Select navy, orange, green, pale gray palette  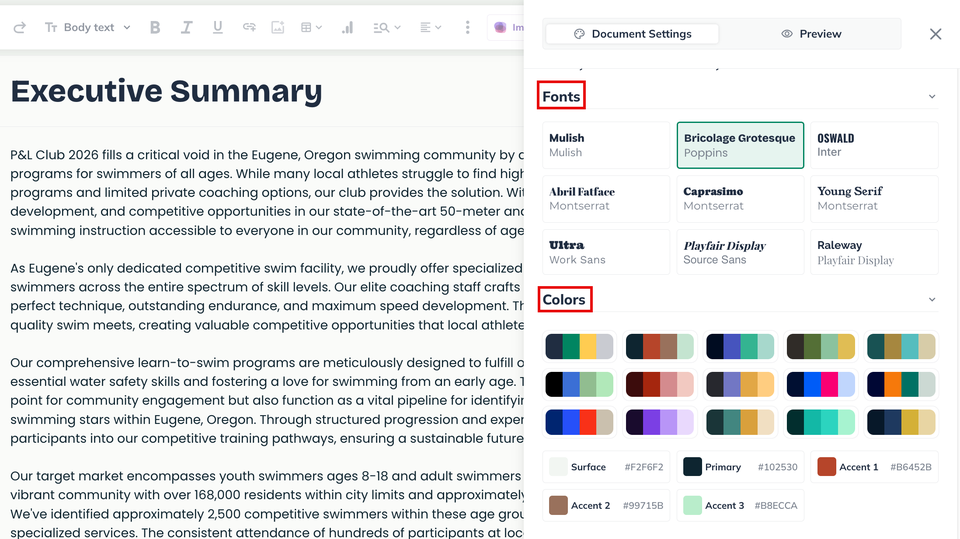(901, 385)
